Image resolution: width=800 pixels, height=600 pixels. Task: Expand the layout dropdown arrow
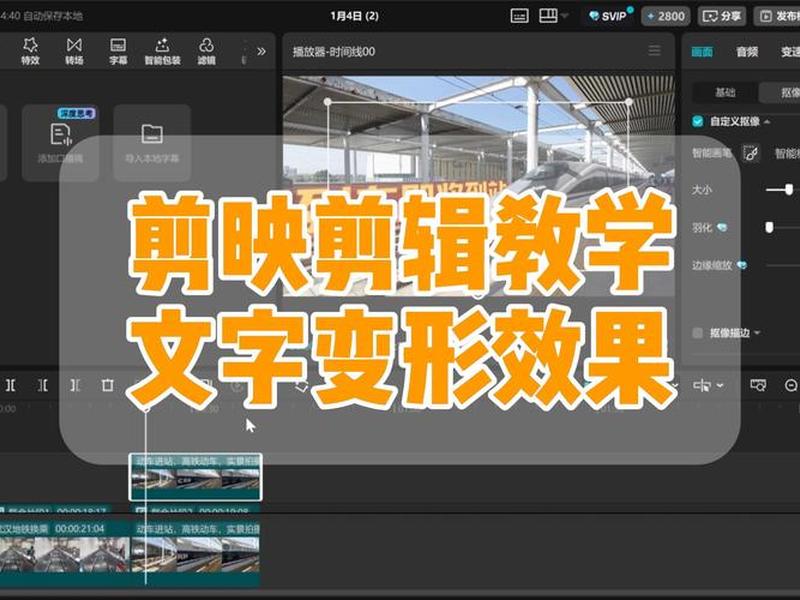tap(565, 16)
